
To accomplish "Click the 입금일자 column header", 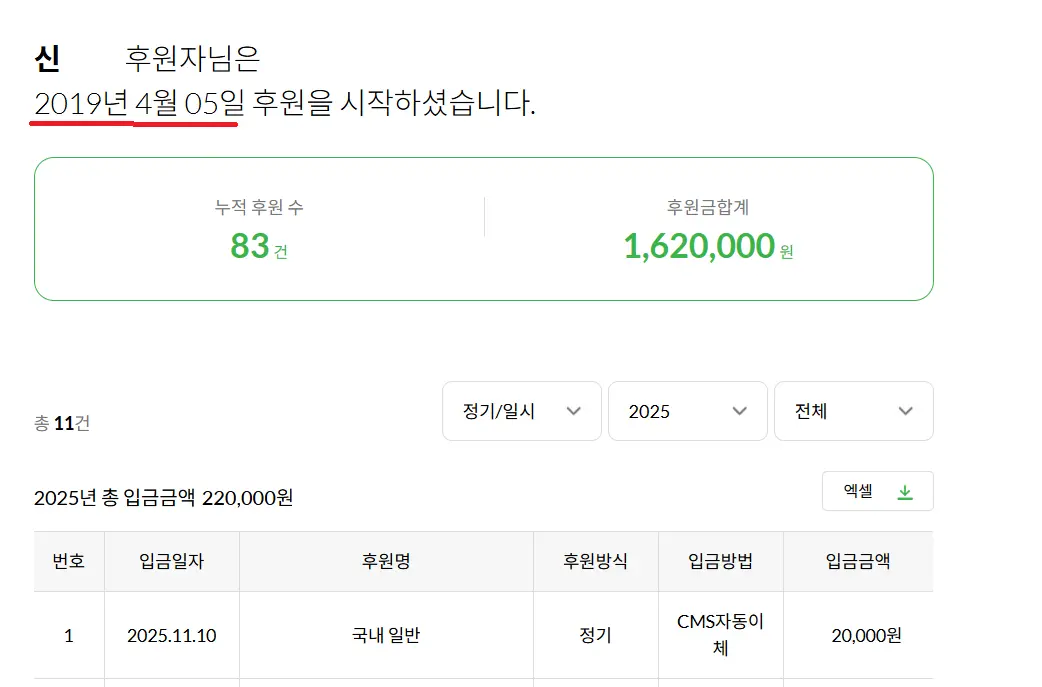I will click(170, 561).
